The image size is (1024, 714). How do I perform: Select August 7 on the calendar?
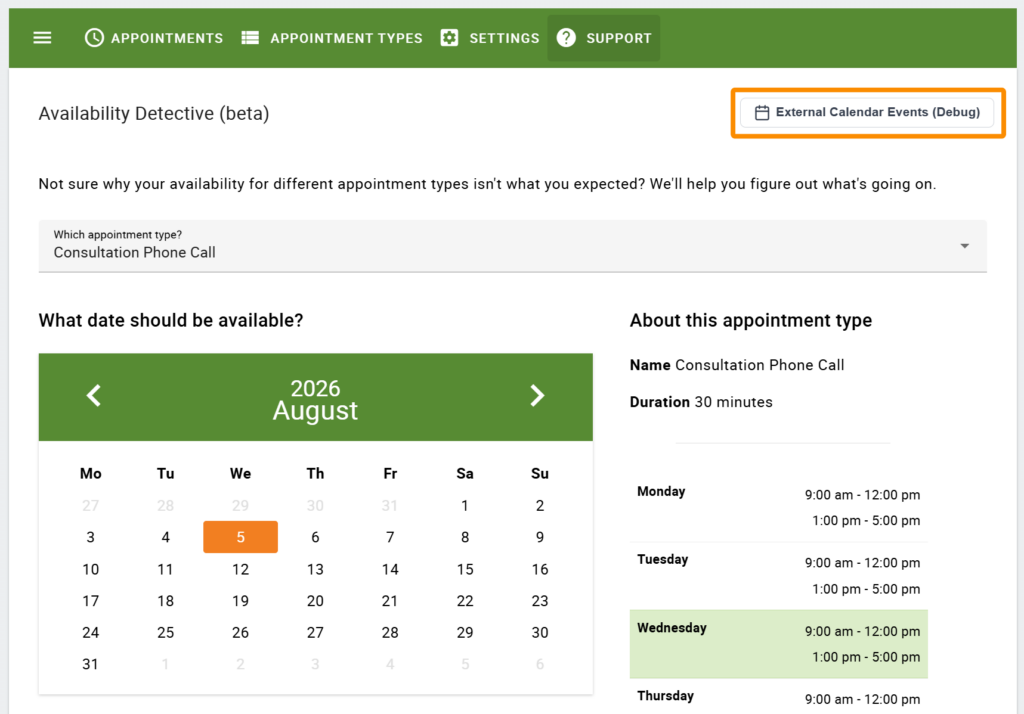[x=390, y=537]
